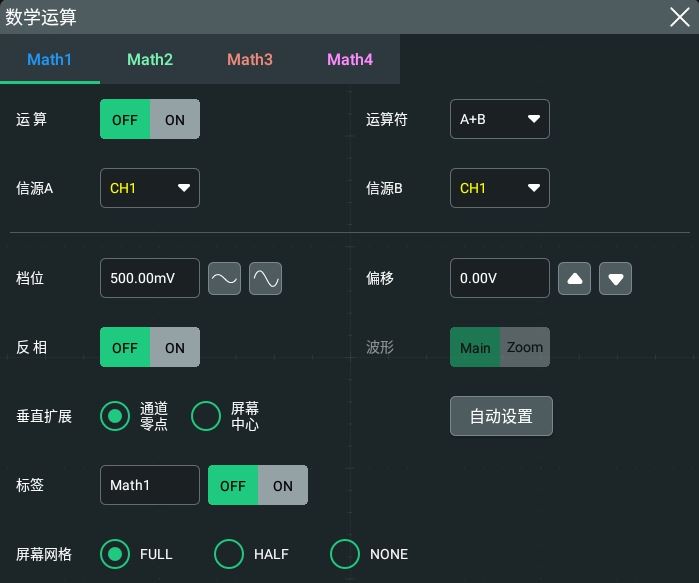Close the 数学运算 dialog
The image size is (699, 583).
click(679, 17)
